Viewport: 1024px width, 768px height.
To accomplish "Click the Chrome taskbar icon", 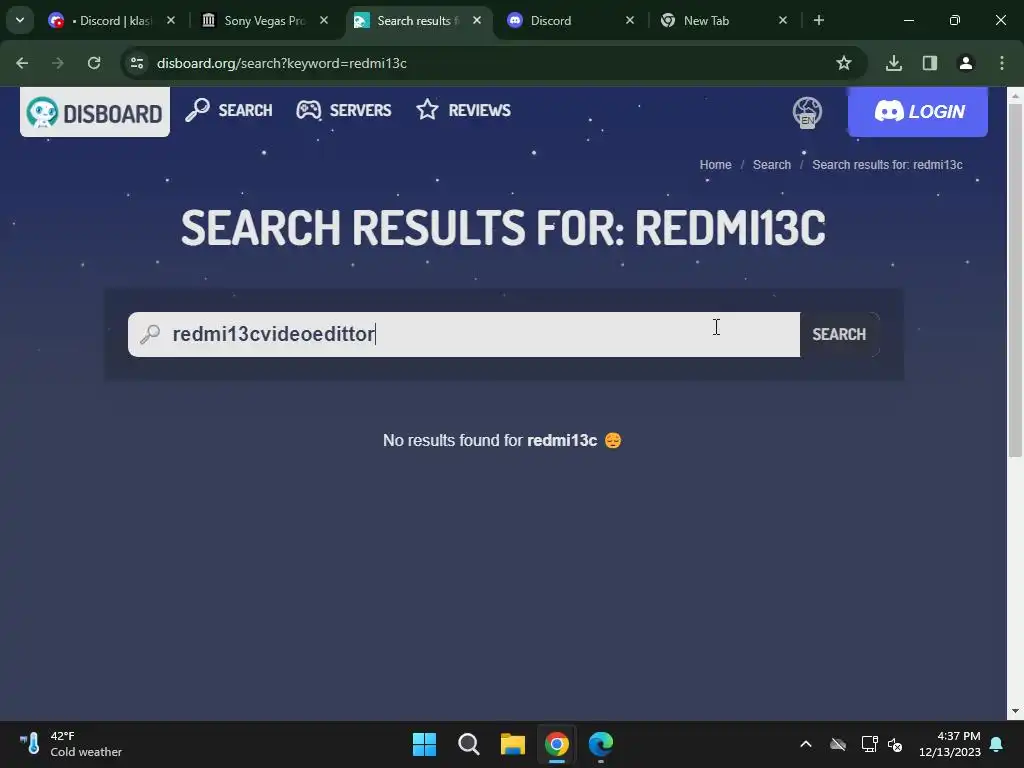I will coord(557,744).
